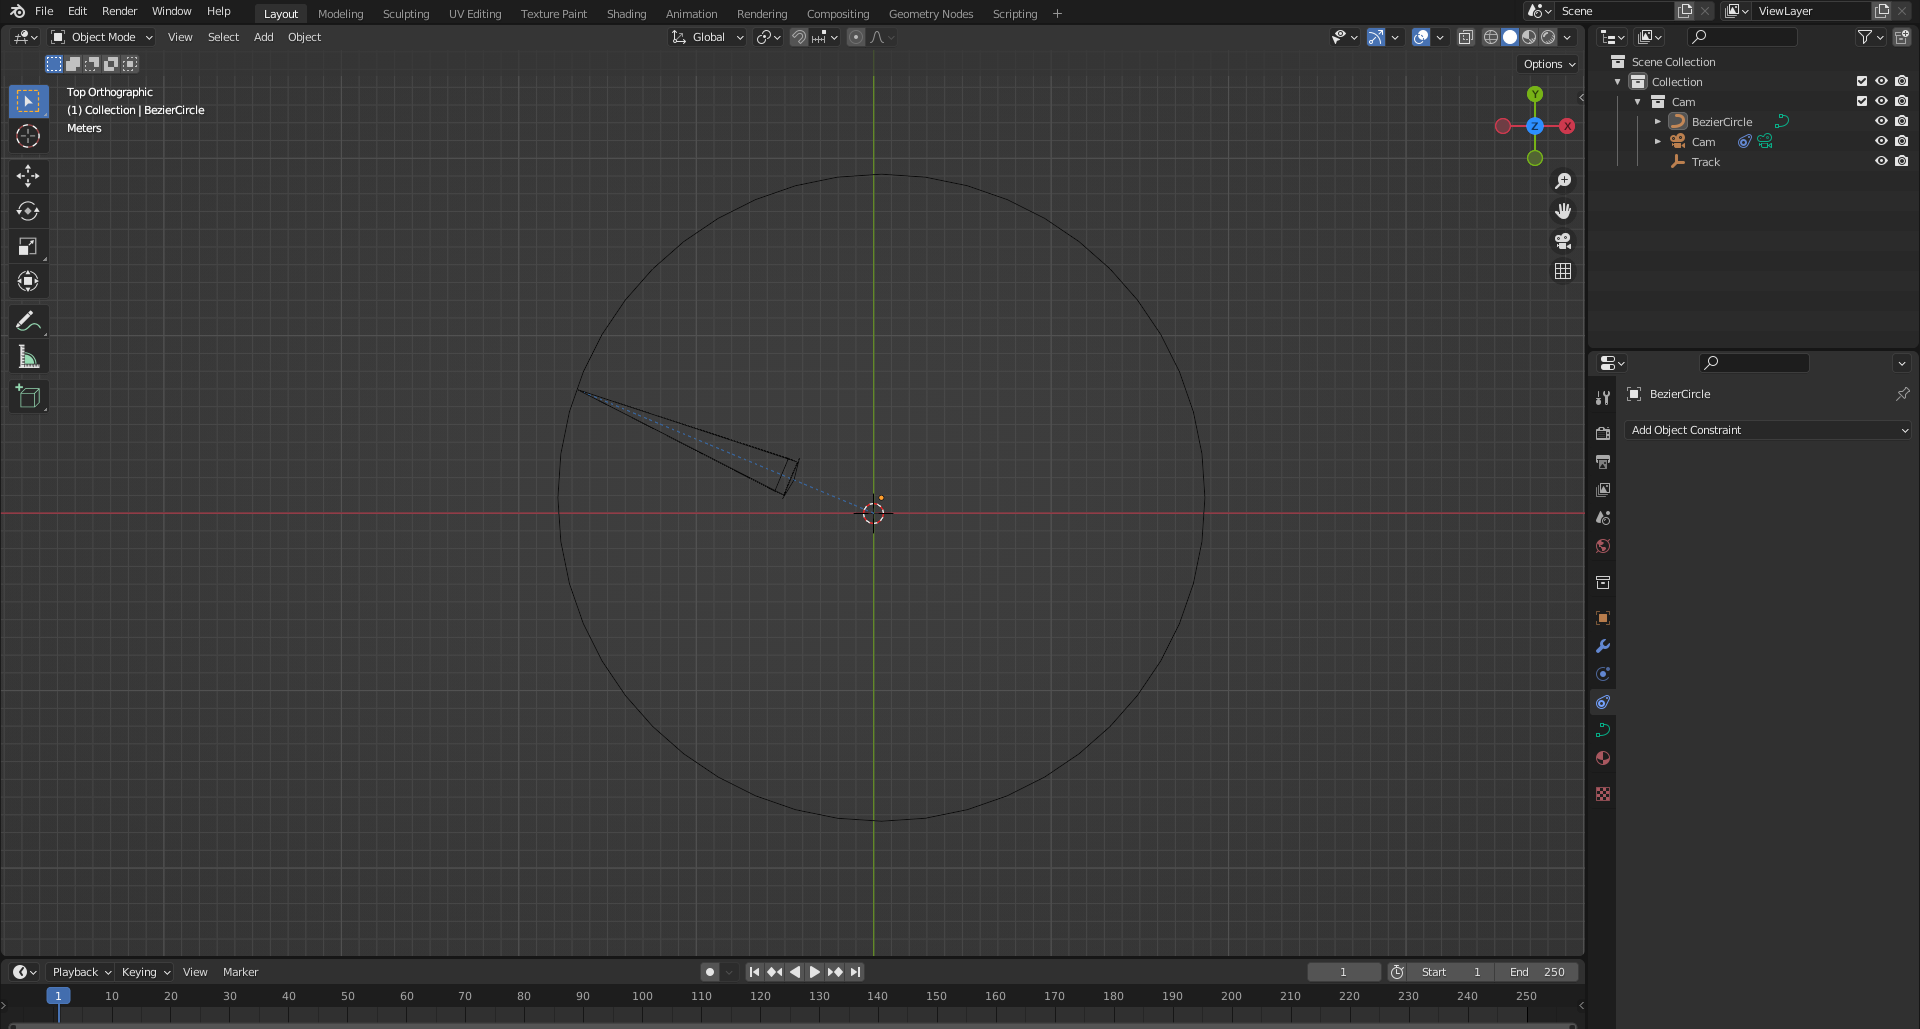The image size is (1920, 1029).
Task: Open the Object Mode dropdown
Action: coord(102,37)
